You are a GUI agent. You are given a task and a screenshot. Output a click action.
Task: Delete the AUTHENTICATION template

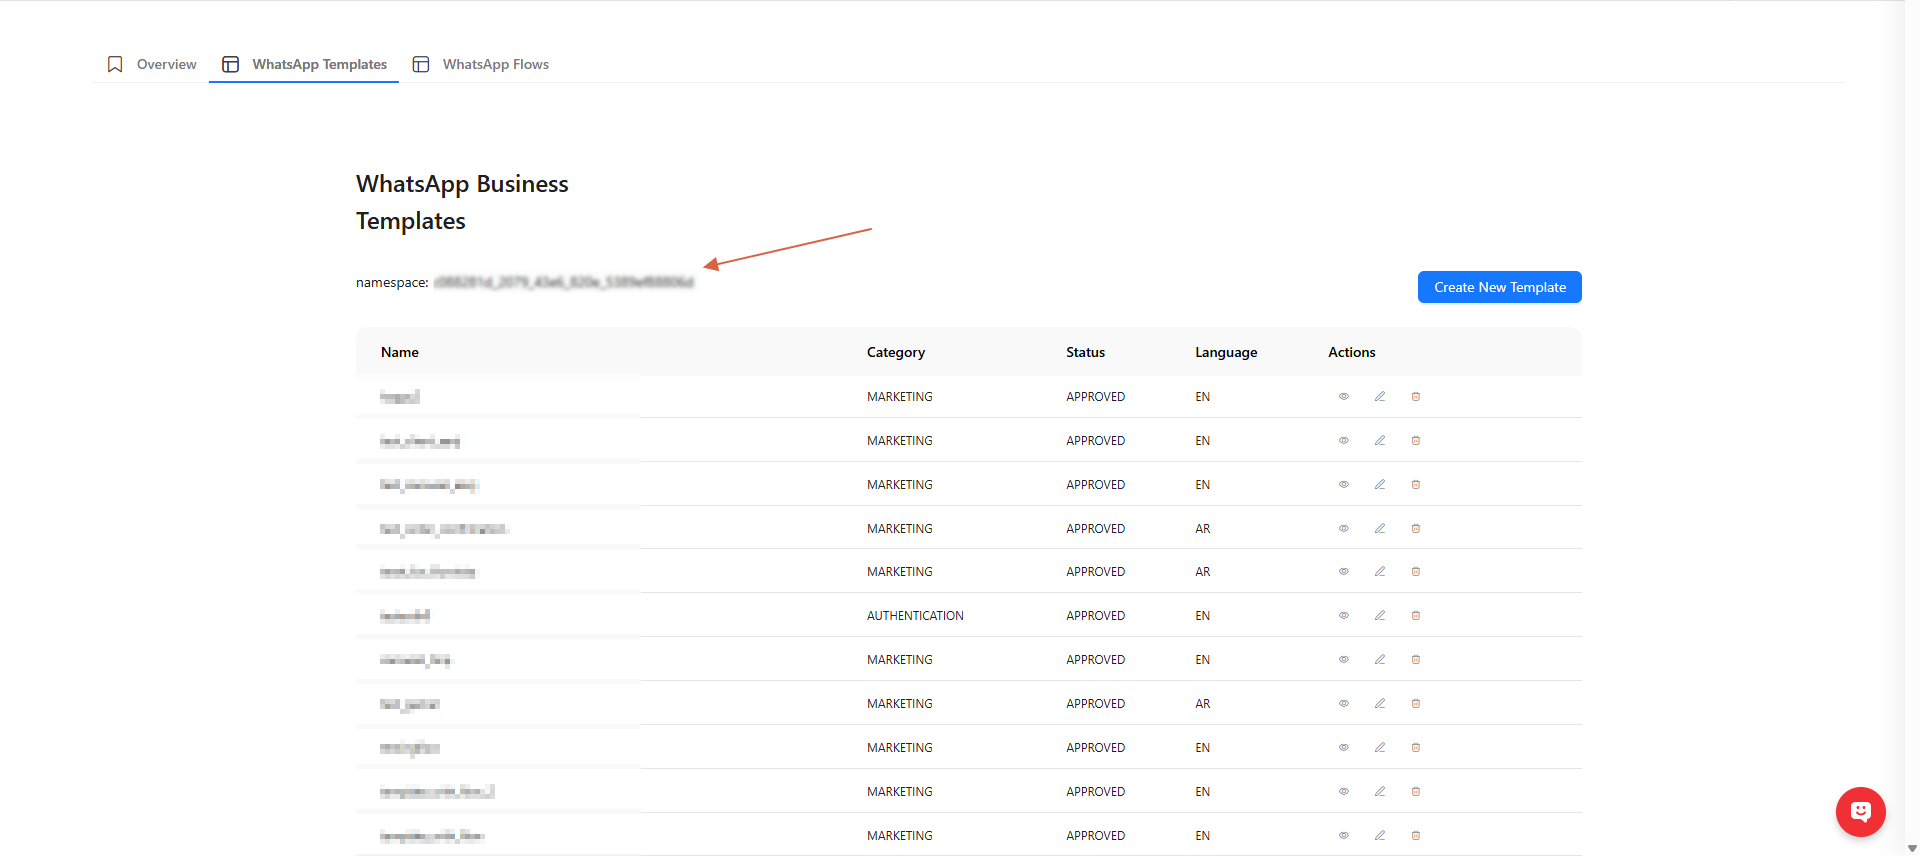point(1416,616)
